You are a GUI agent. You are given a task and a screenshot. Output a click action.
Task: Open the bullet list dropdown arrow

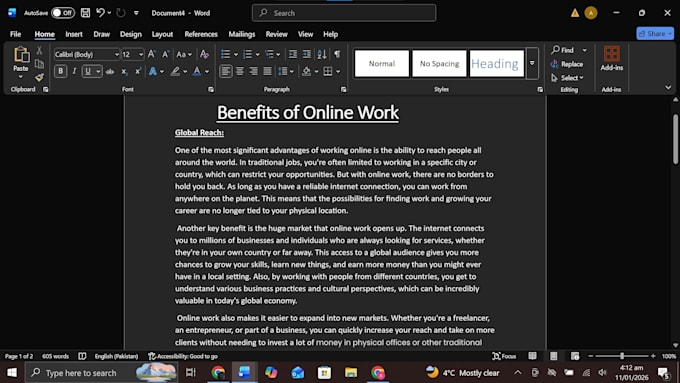pyautogui.click(x=236, y=55)
